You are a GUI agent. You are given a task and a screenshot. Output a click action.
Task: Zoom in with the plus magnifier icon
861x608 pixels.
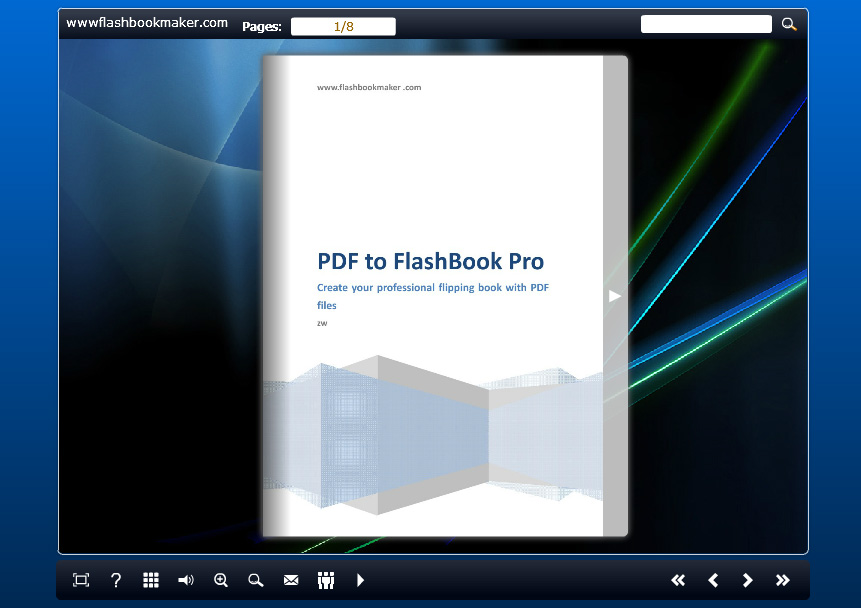tap(221, 580)
